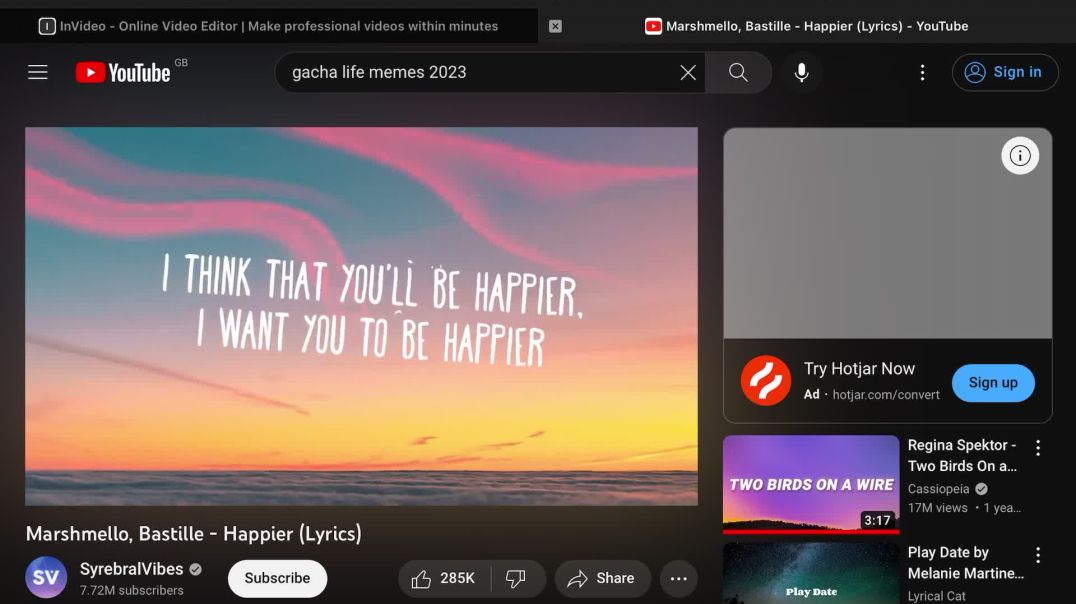Dislike the video with thumbs down button

[x=516, y=578]
